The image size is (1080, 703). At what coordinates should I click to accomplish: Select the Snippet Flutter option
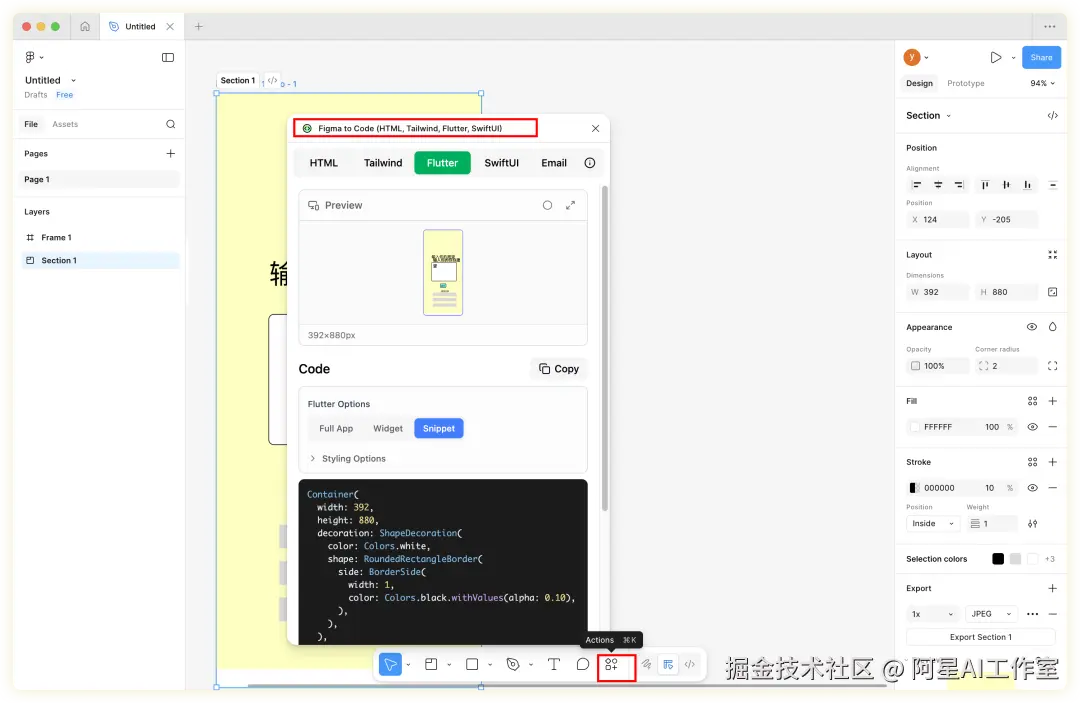coord(439,428)
